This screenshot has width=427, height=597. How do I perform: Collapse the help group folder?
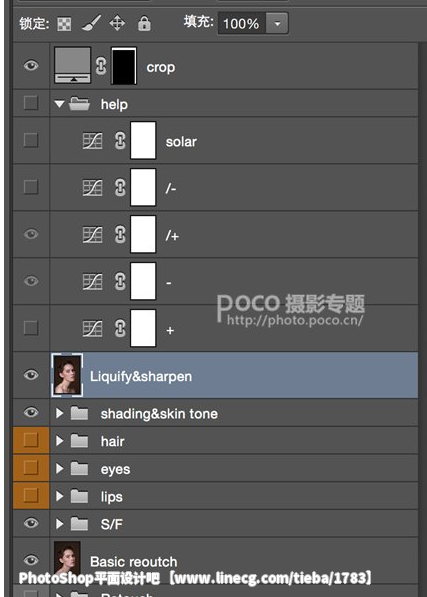click(59, 104)
